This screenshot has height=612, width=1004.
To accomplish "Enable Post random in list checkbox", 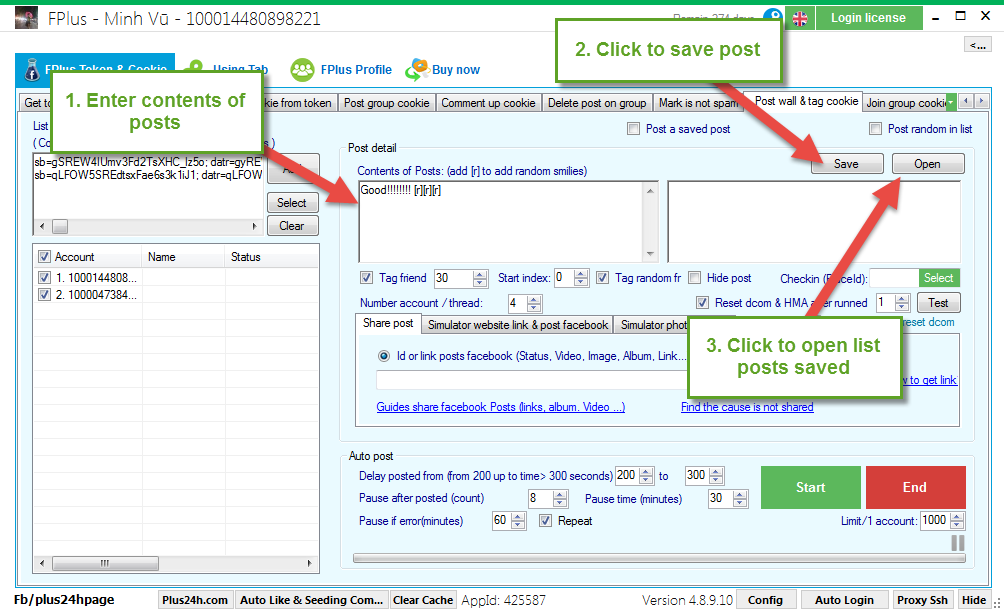I will point(875,129).
